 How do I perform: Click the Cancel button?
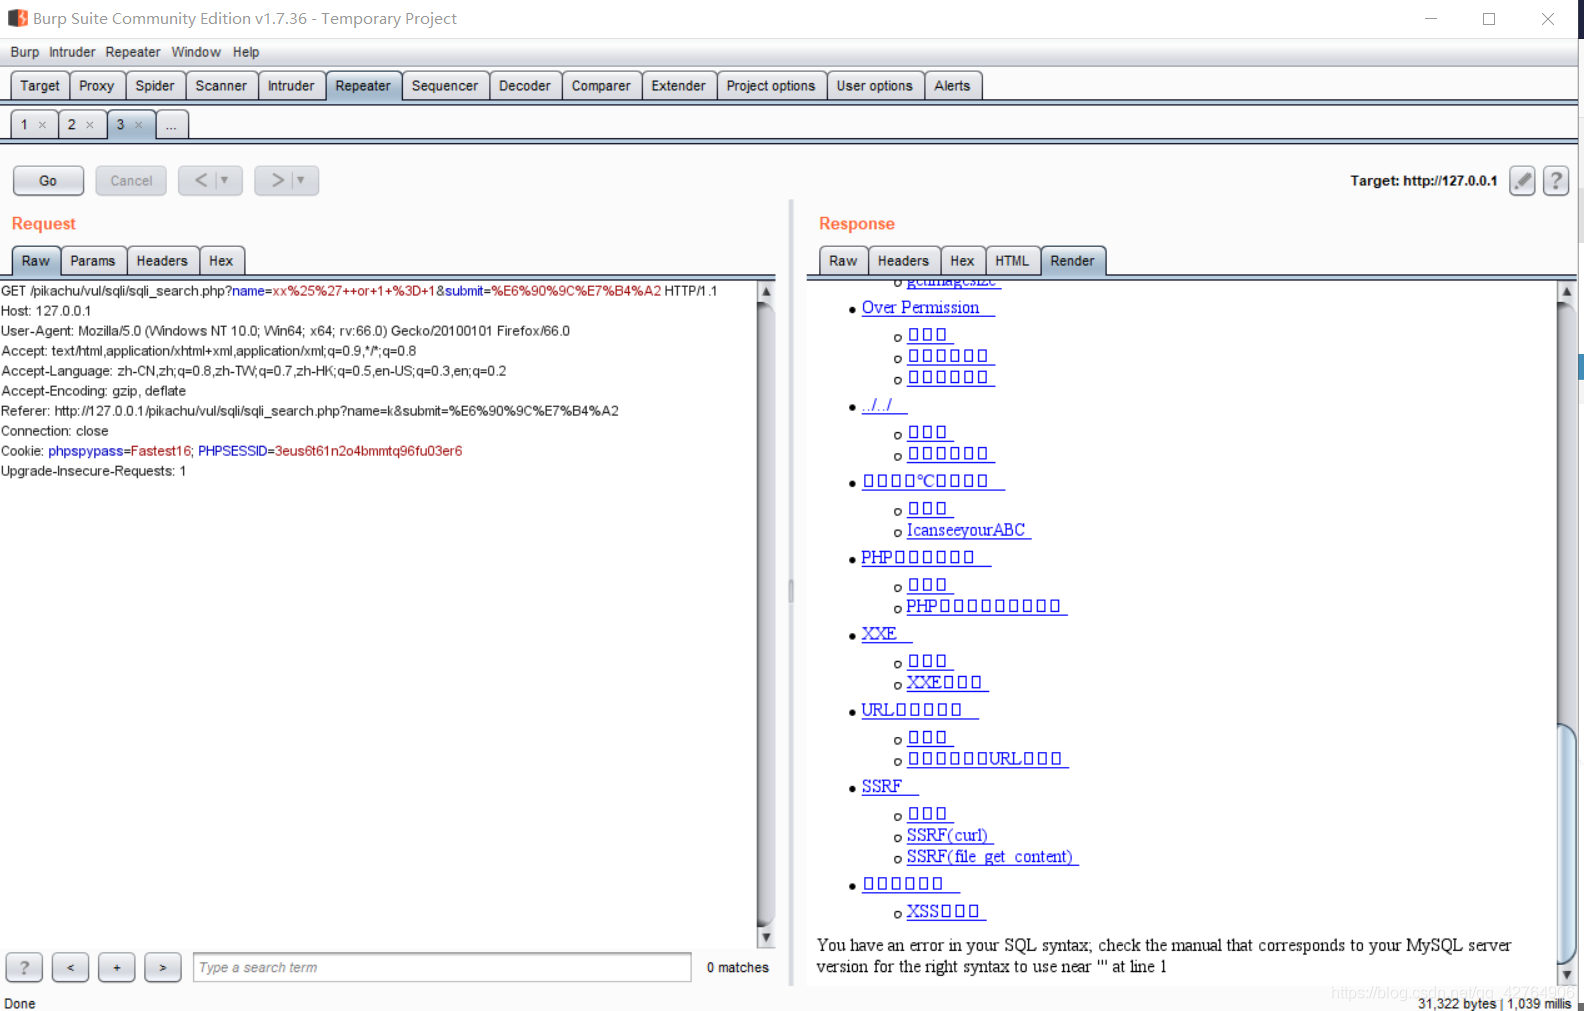pyautogui.click(x=131, y=181)
